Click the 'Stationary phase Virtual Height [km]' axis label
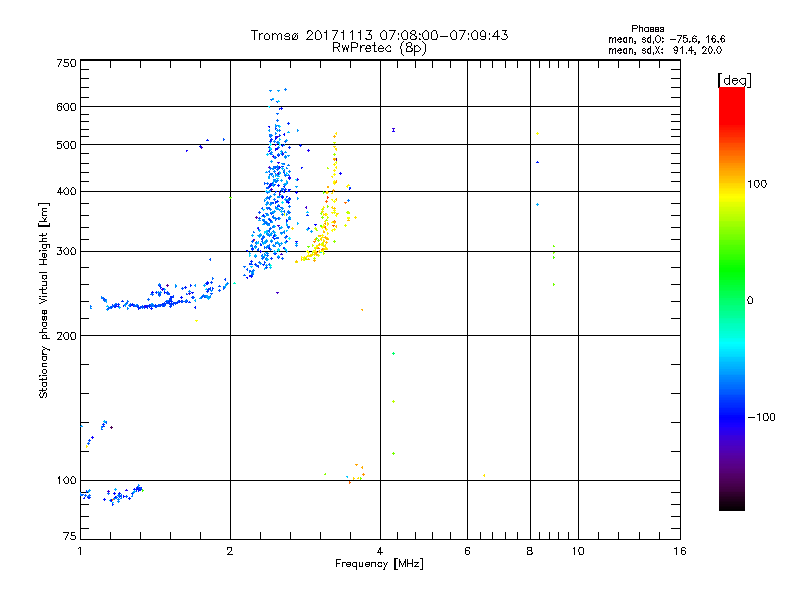This screenshot has height=600, width=800. (43, 301)
